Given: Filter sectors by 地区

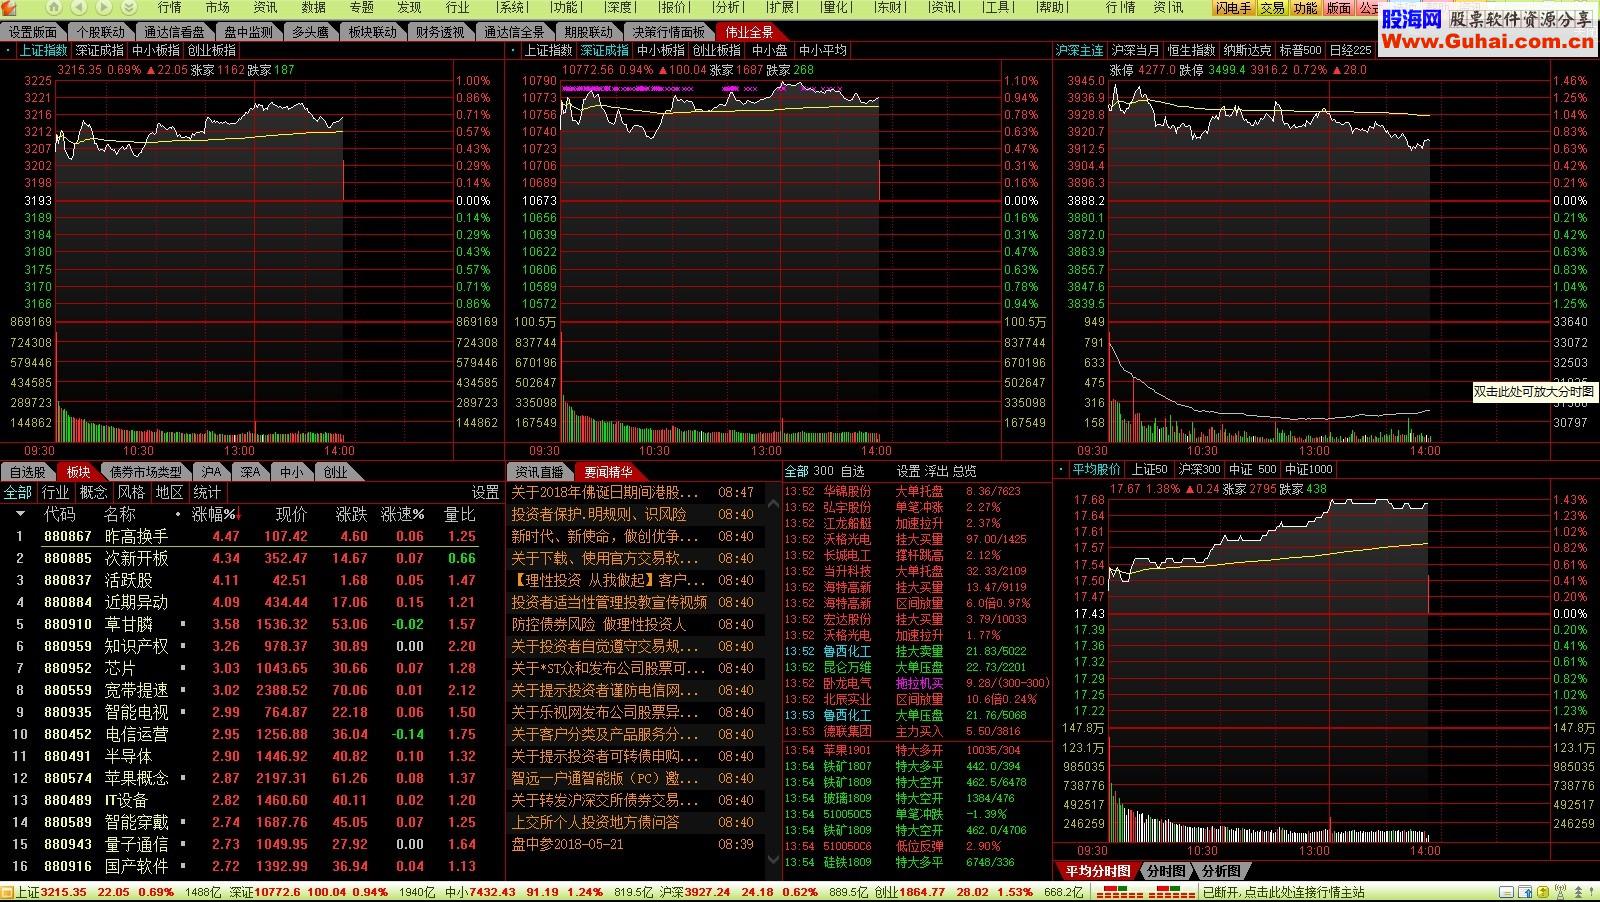Looking at the screenshot, I should [169, 492].
